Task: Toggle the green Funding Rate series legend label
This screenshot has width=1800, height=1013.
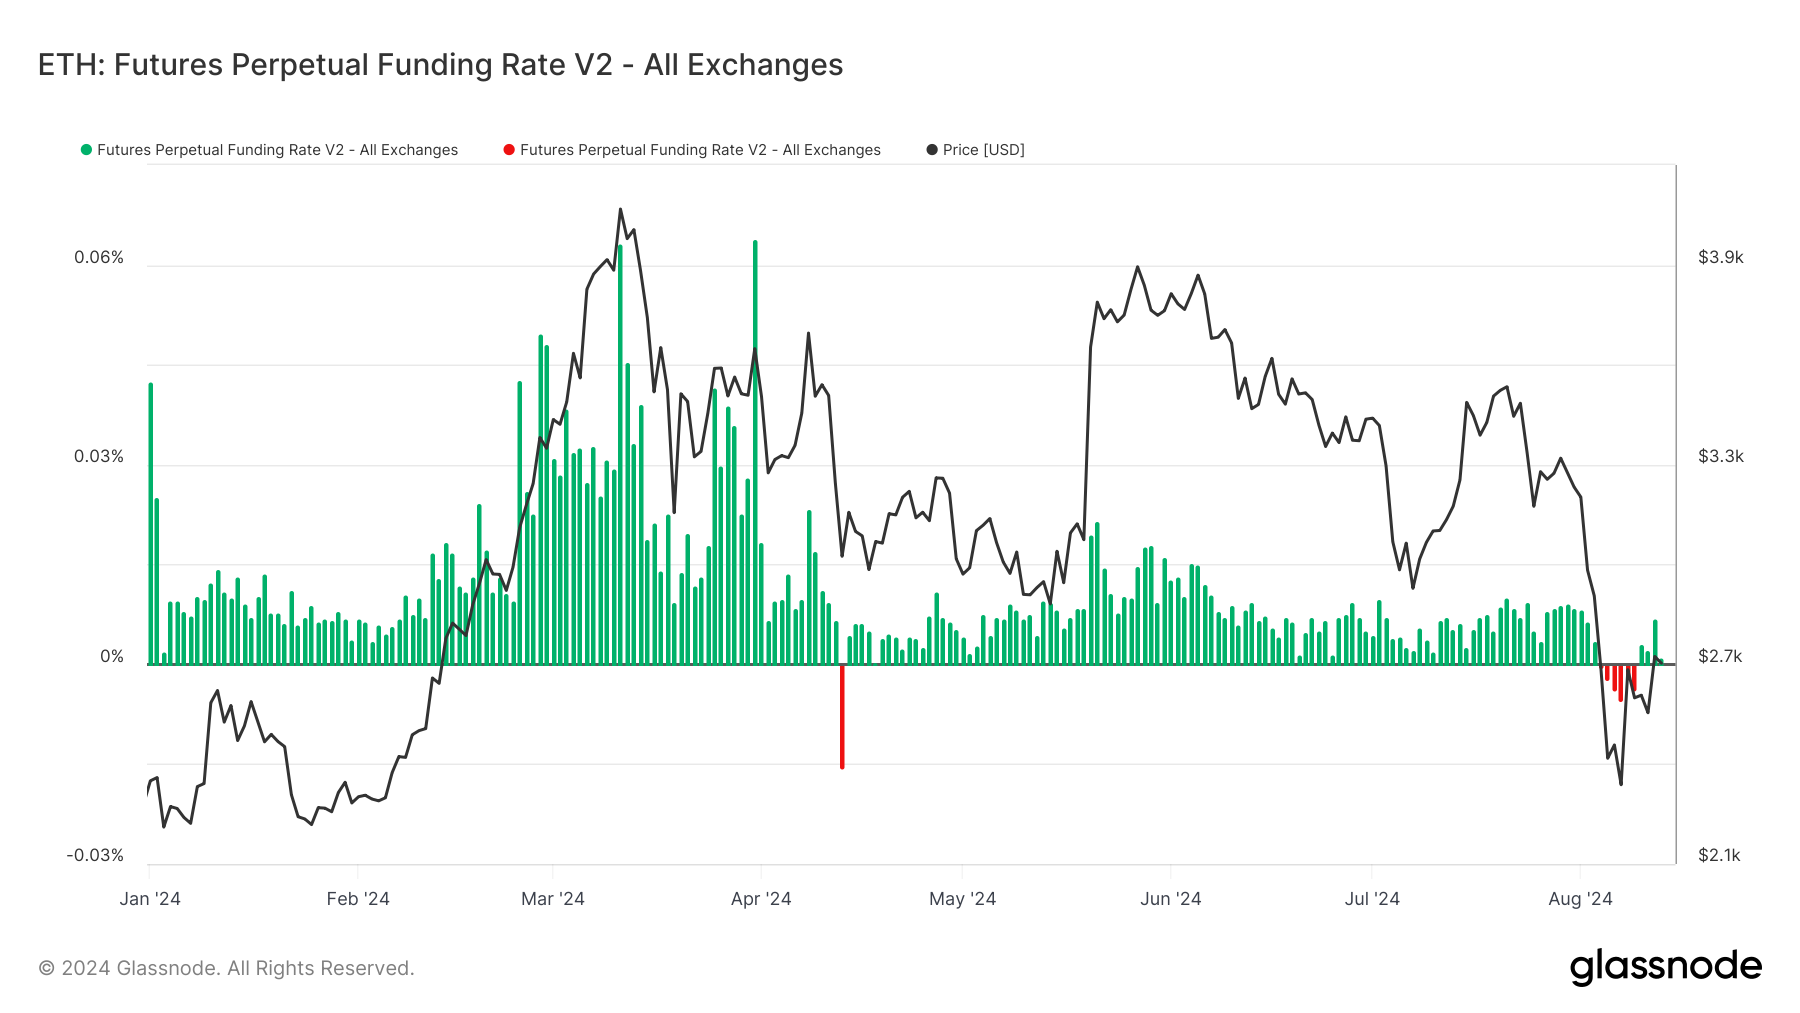Action: point(277,150)
